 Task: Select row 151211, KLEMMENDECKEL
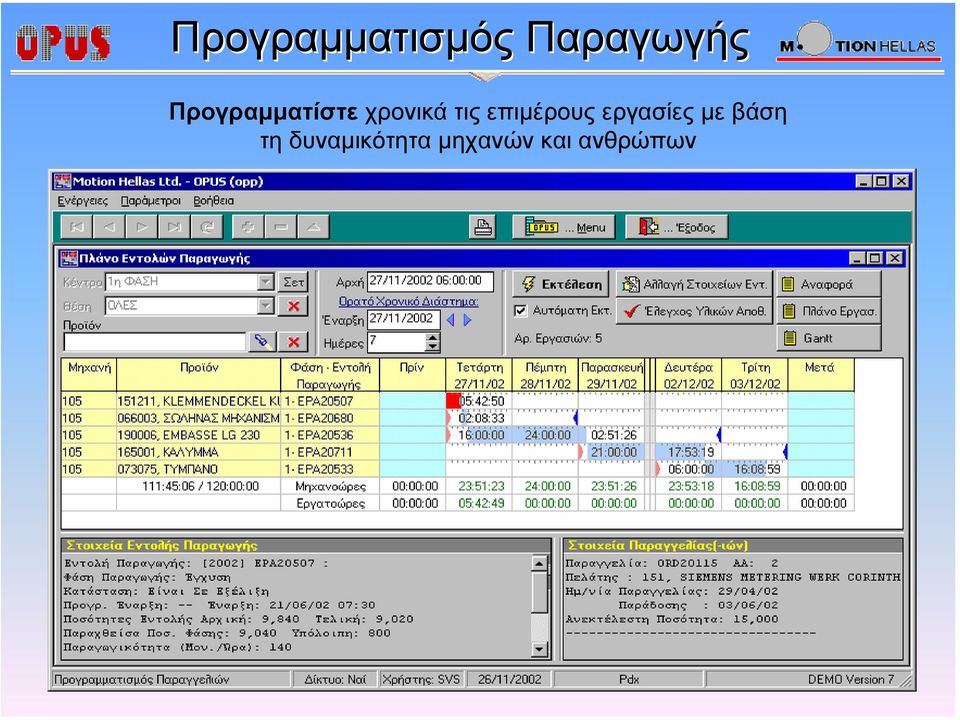pyautogui.click(x=198, y=401)
